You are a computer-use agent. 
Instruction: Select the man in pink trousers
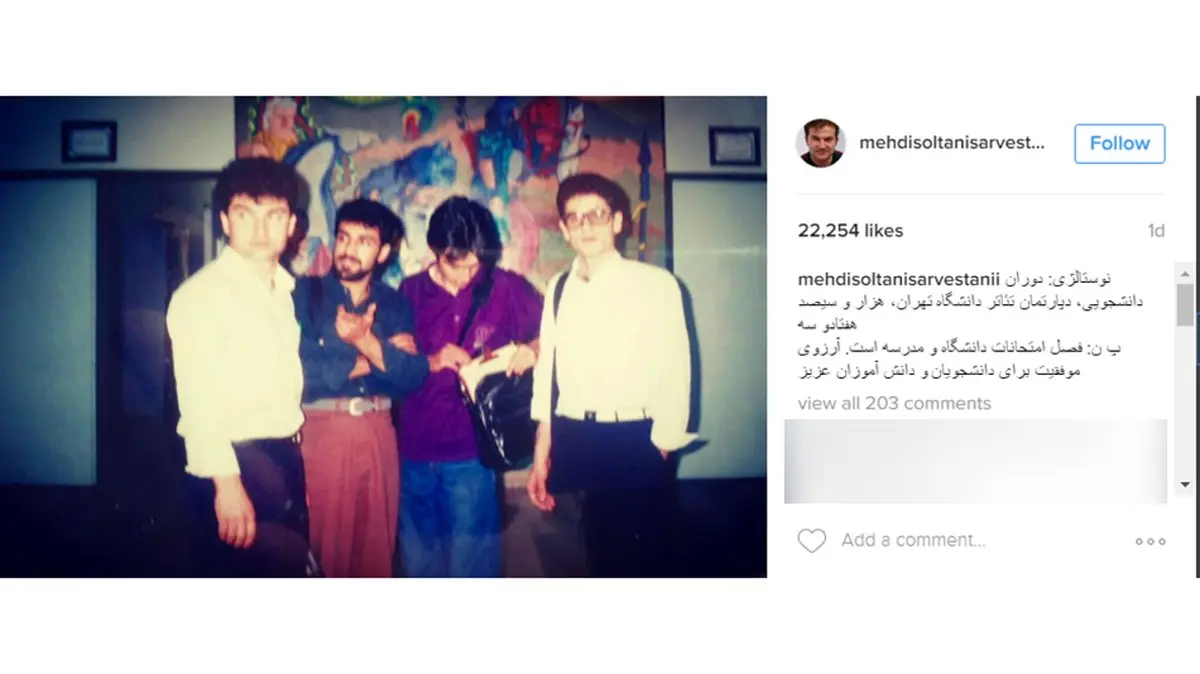click(350, 388)
